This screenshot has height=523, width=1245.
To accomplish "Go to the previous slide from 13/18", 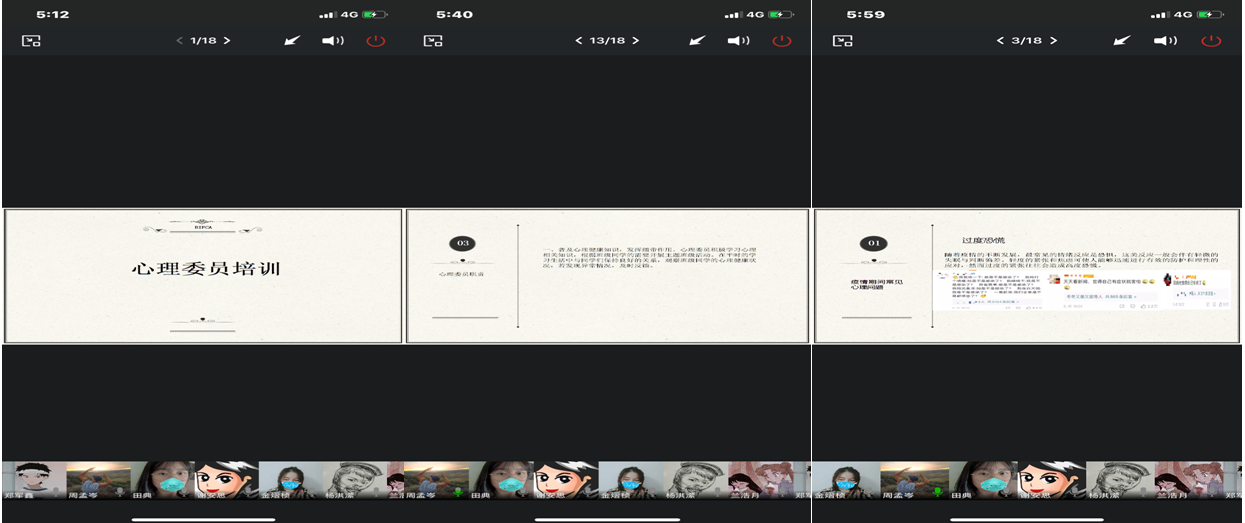I will click(578, 41).
